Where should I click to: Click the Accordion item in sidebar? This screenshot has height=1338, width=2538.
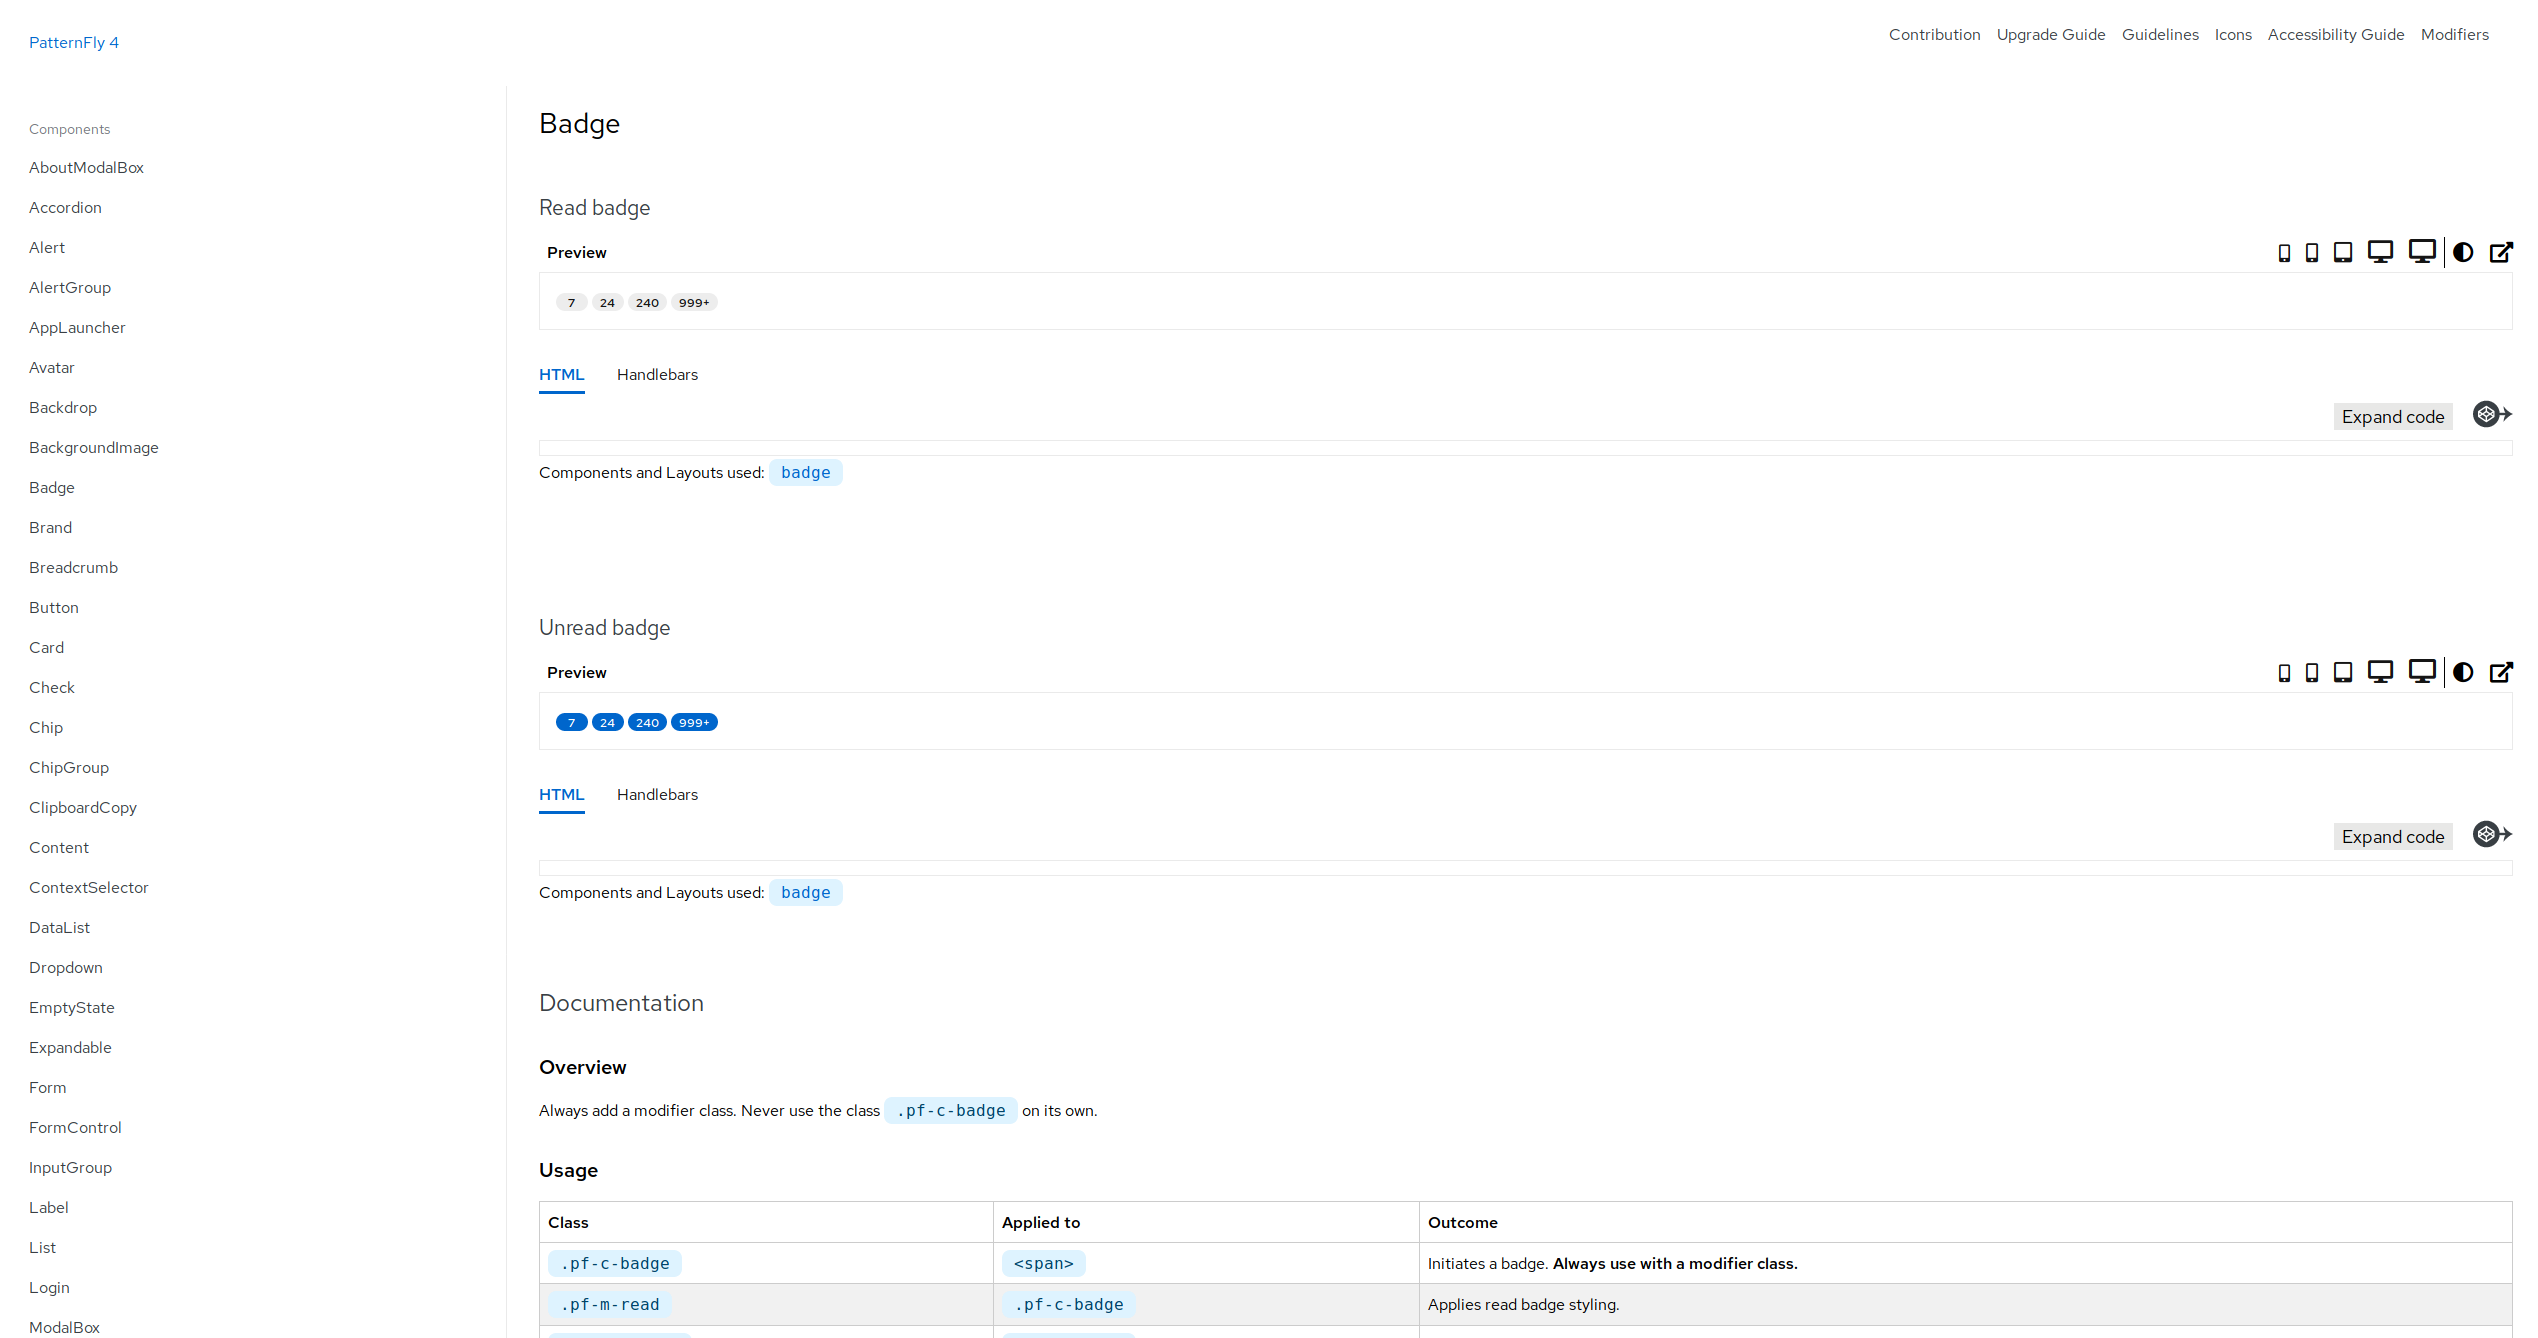point(65,206)
